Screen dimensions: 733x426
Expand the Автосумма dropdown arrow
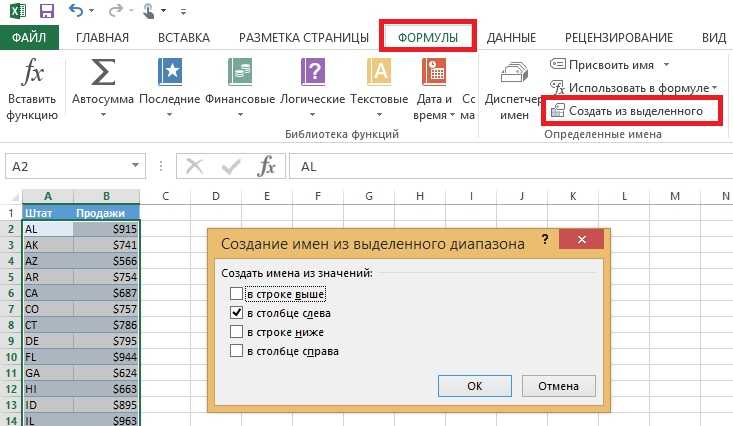click(x=103, y=115)
